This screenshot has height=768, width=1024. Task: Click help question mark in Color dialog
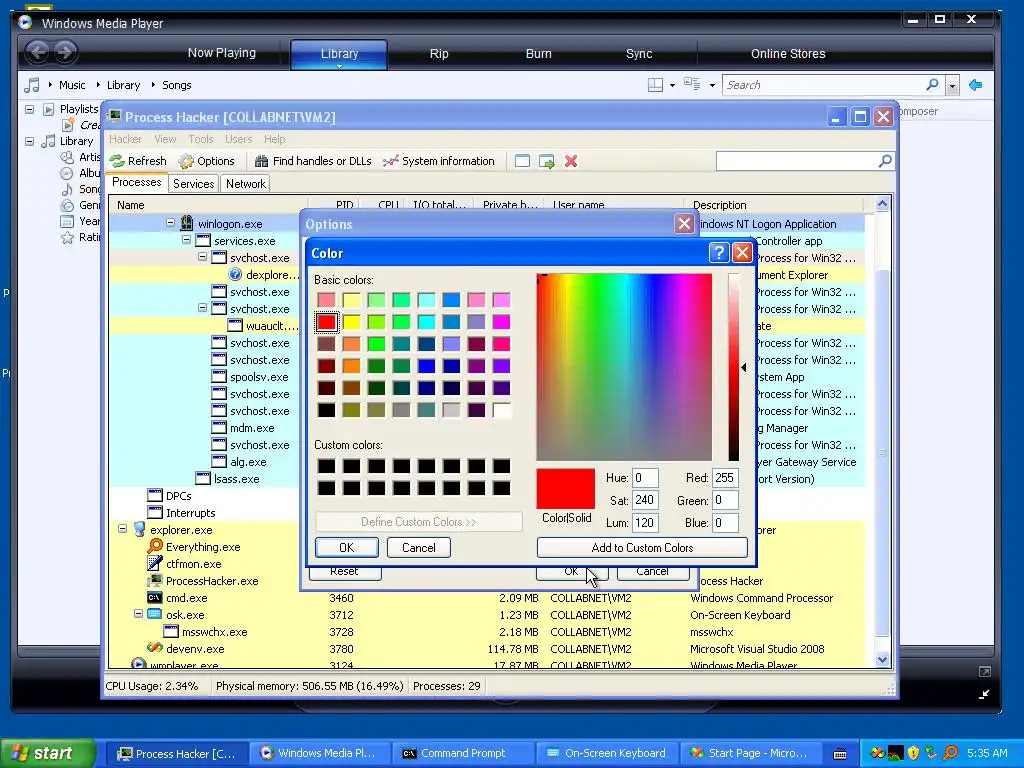(x=718, y=252)
